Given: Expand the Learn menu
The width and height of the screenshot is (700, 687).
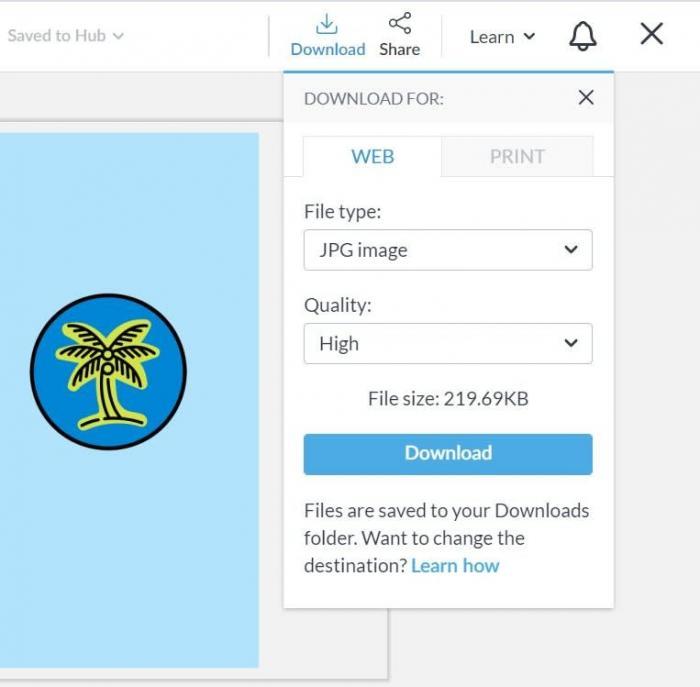Looking at the screenshot, I should (502, 37).
